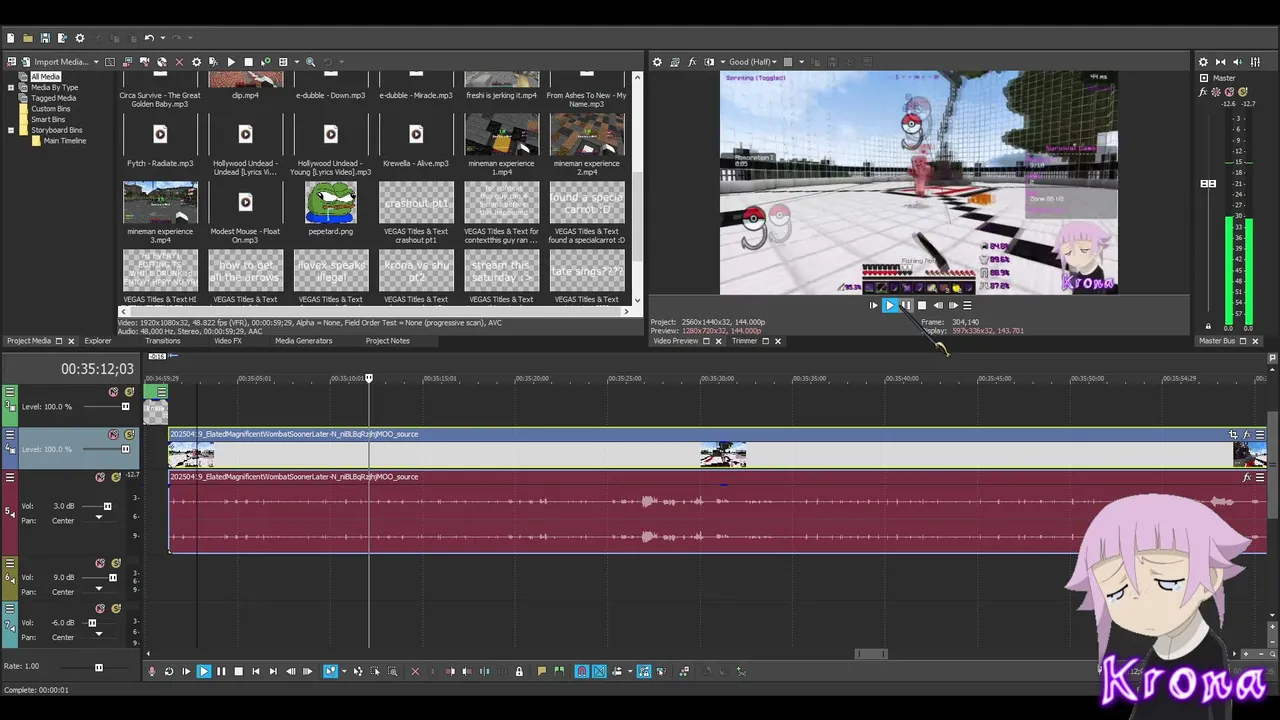Click the Overlays grid icon in preview toolbar
The height and width of the screenshot is (720, 1280).
(x=788, y=62)
